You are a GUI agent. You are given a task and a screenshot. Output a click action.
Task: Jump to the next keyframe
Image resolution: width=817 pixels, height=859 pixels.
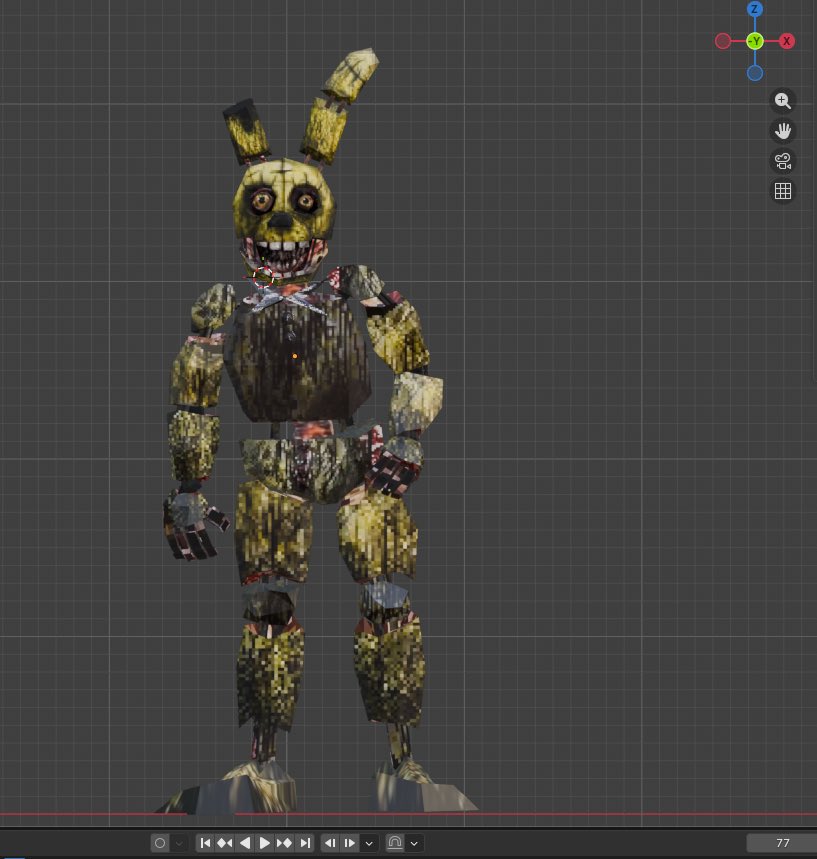click(284, 843)
